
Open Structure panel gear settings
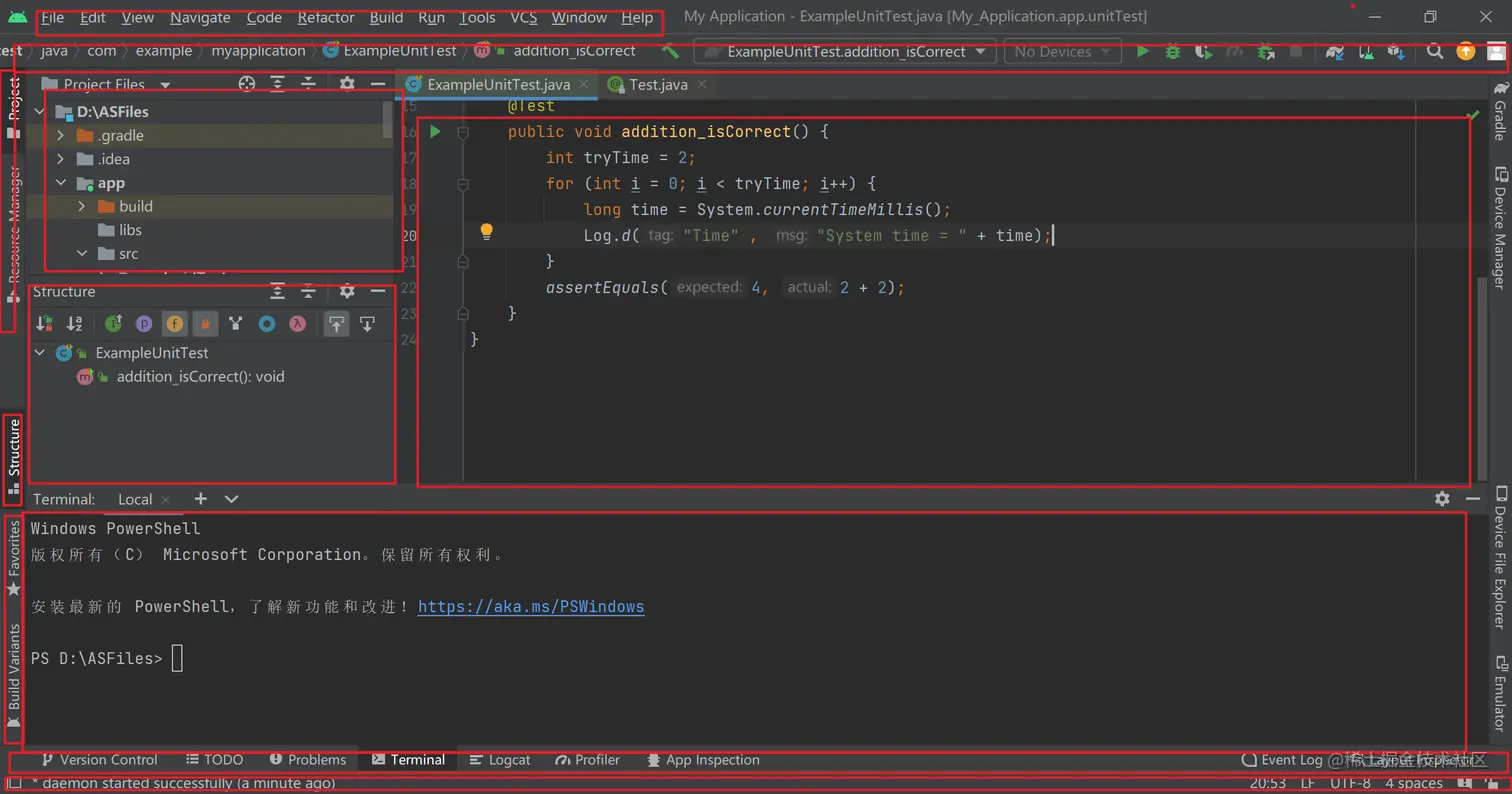pos(347,292)
